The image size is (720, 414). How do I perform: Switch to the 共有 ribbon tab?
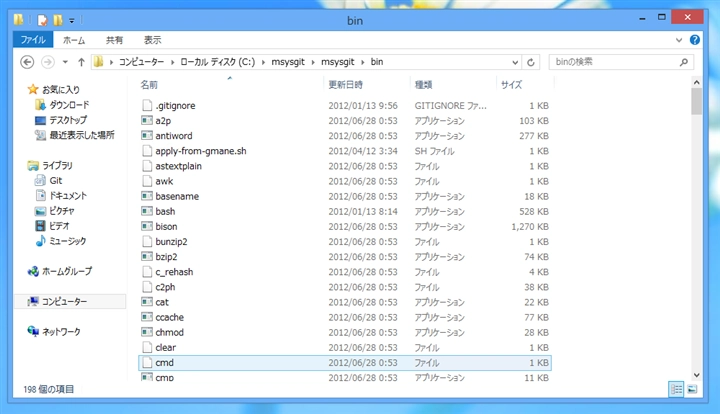114,40
